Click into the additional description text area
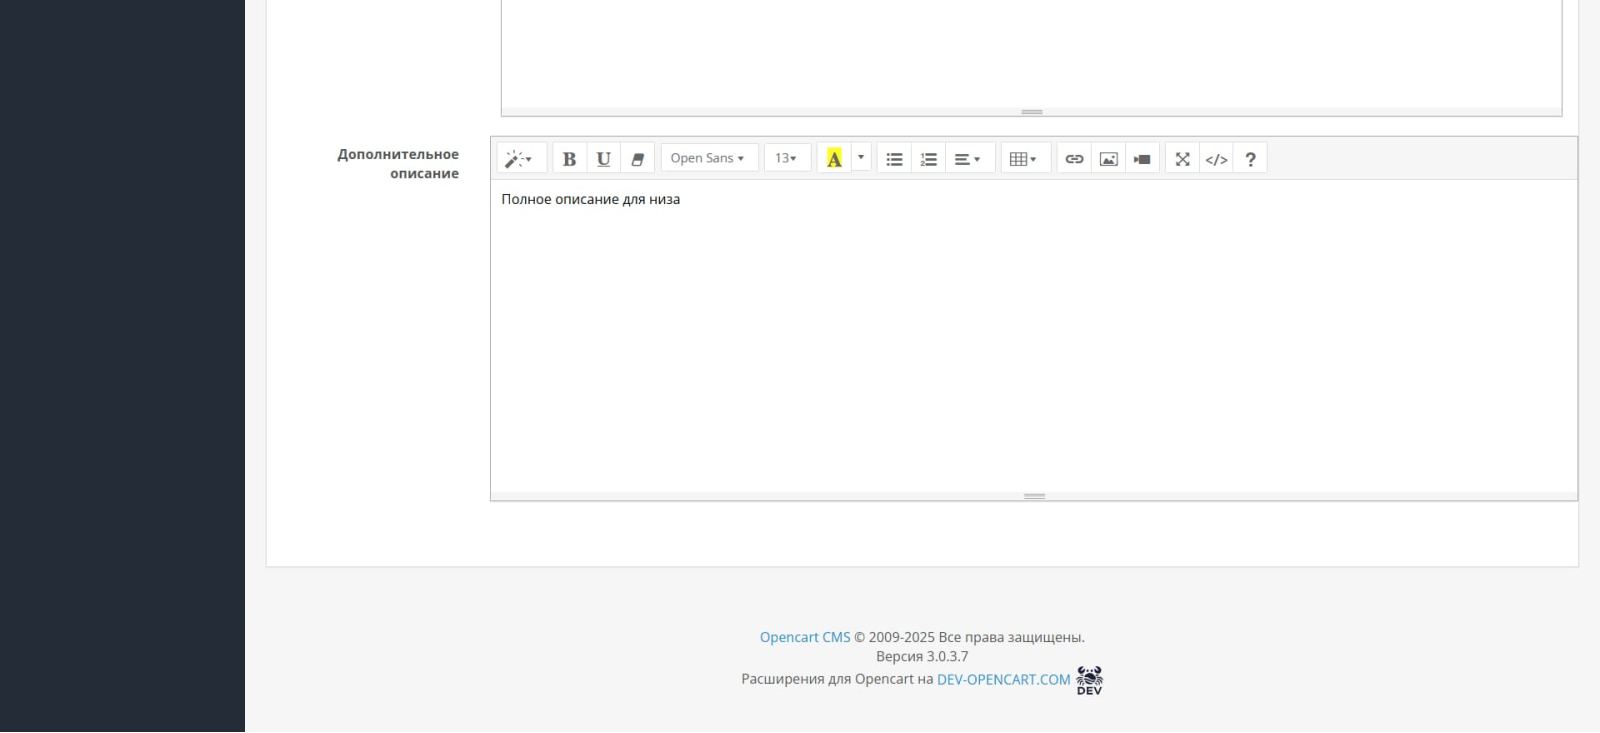 [x=1034, y=336]
